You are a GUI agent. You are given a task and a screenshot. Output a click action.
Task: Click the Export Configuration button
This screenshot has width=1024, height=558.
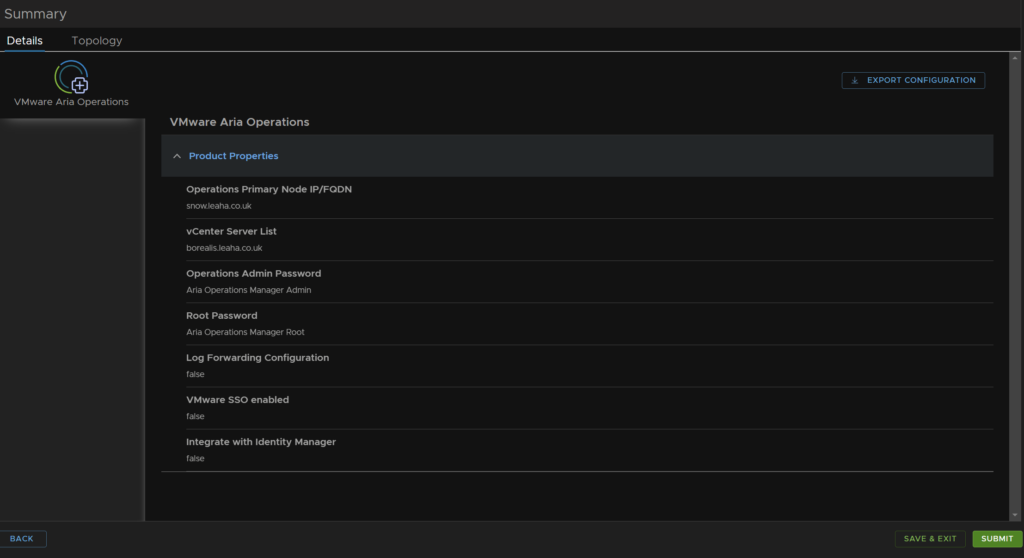point(913,80)
